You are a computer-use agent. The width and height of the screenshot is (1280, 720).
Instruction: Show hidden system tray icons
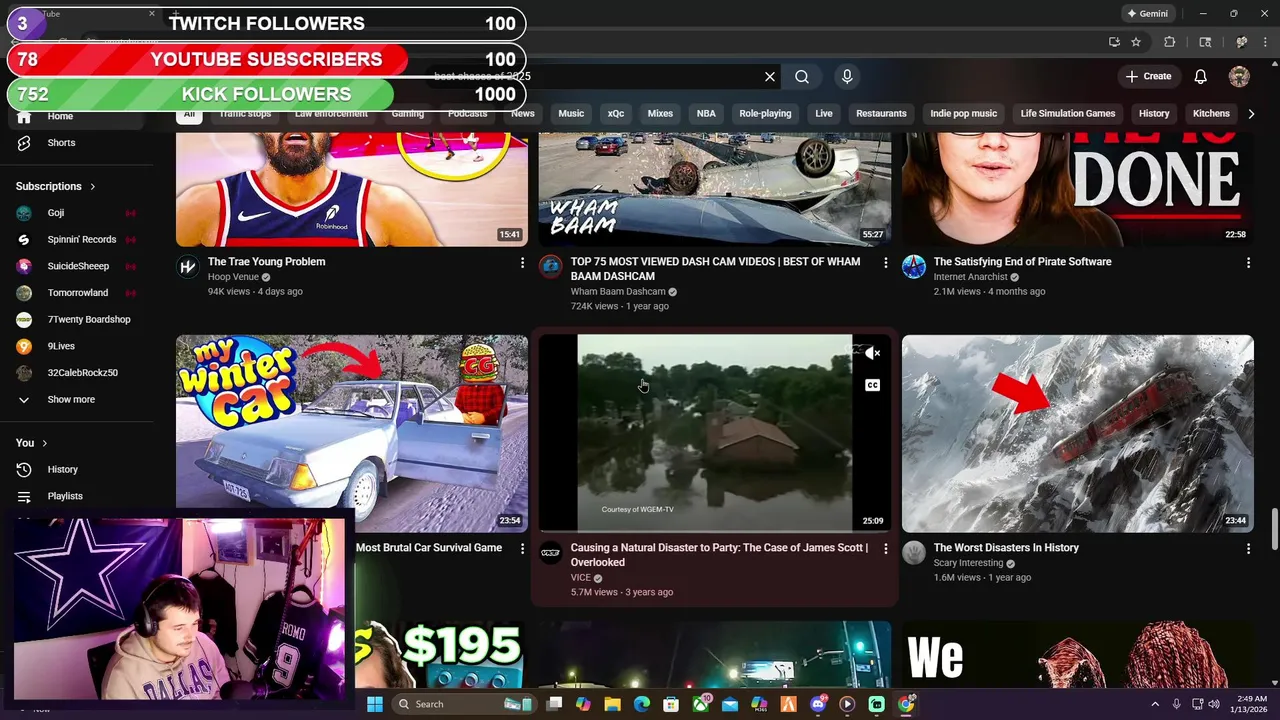(x=1155, y=704)
